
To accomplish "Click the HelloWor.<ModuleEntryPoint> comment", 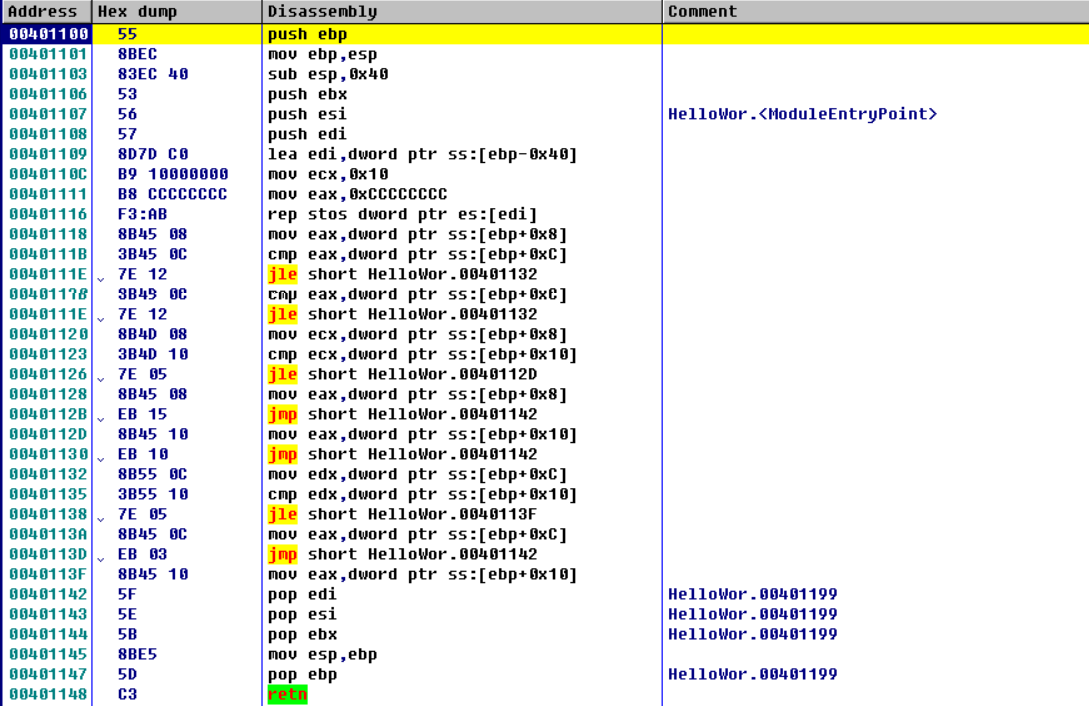I will (x=802, y=114).
